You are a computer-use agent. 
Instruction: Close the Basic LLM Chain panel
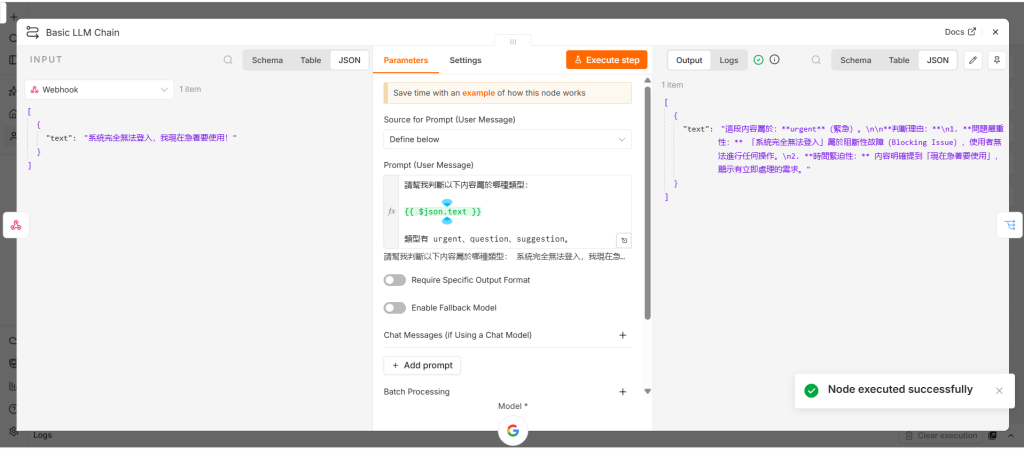995,32
